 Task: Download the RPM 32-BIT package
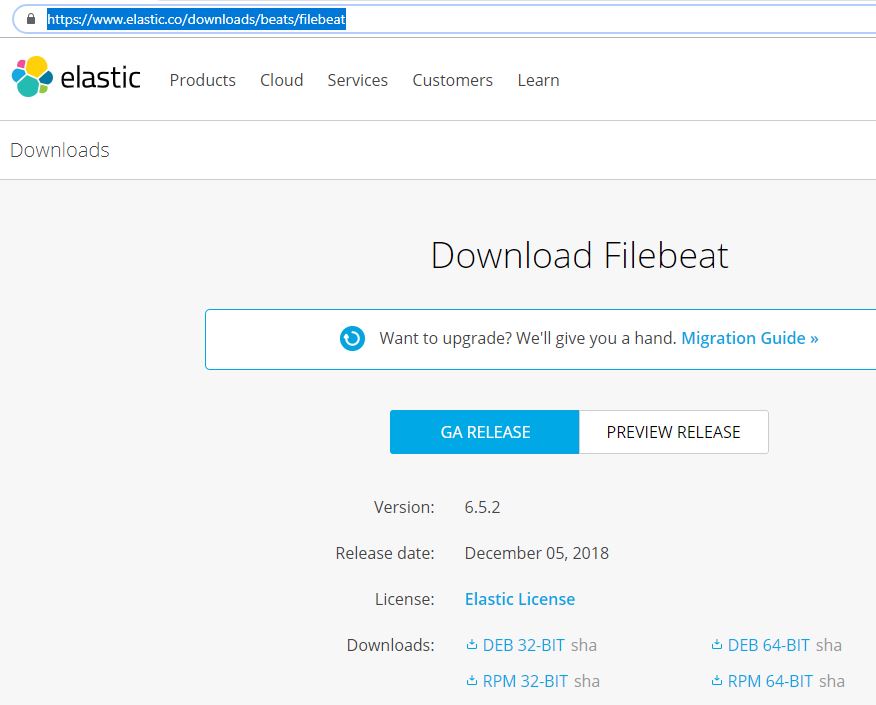[x=525, y=681]
